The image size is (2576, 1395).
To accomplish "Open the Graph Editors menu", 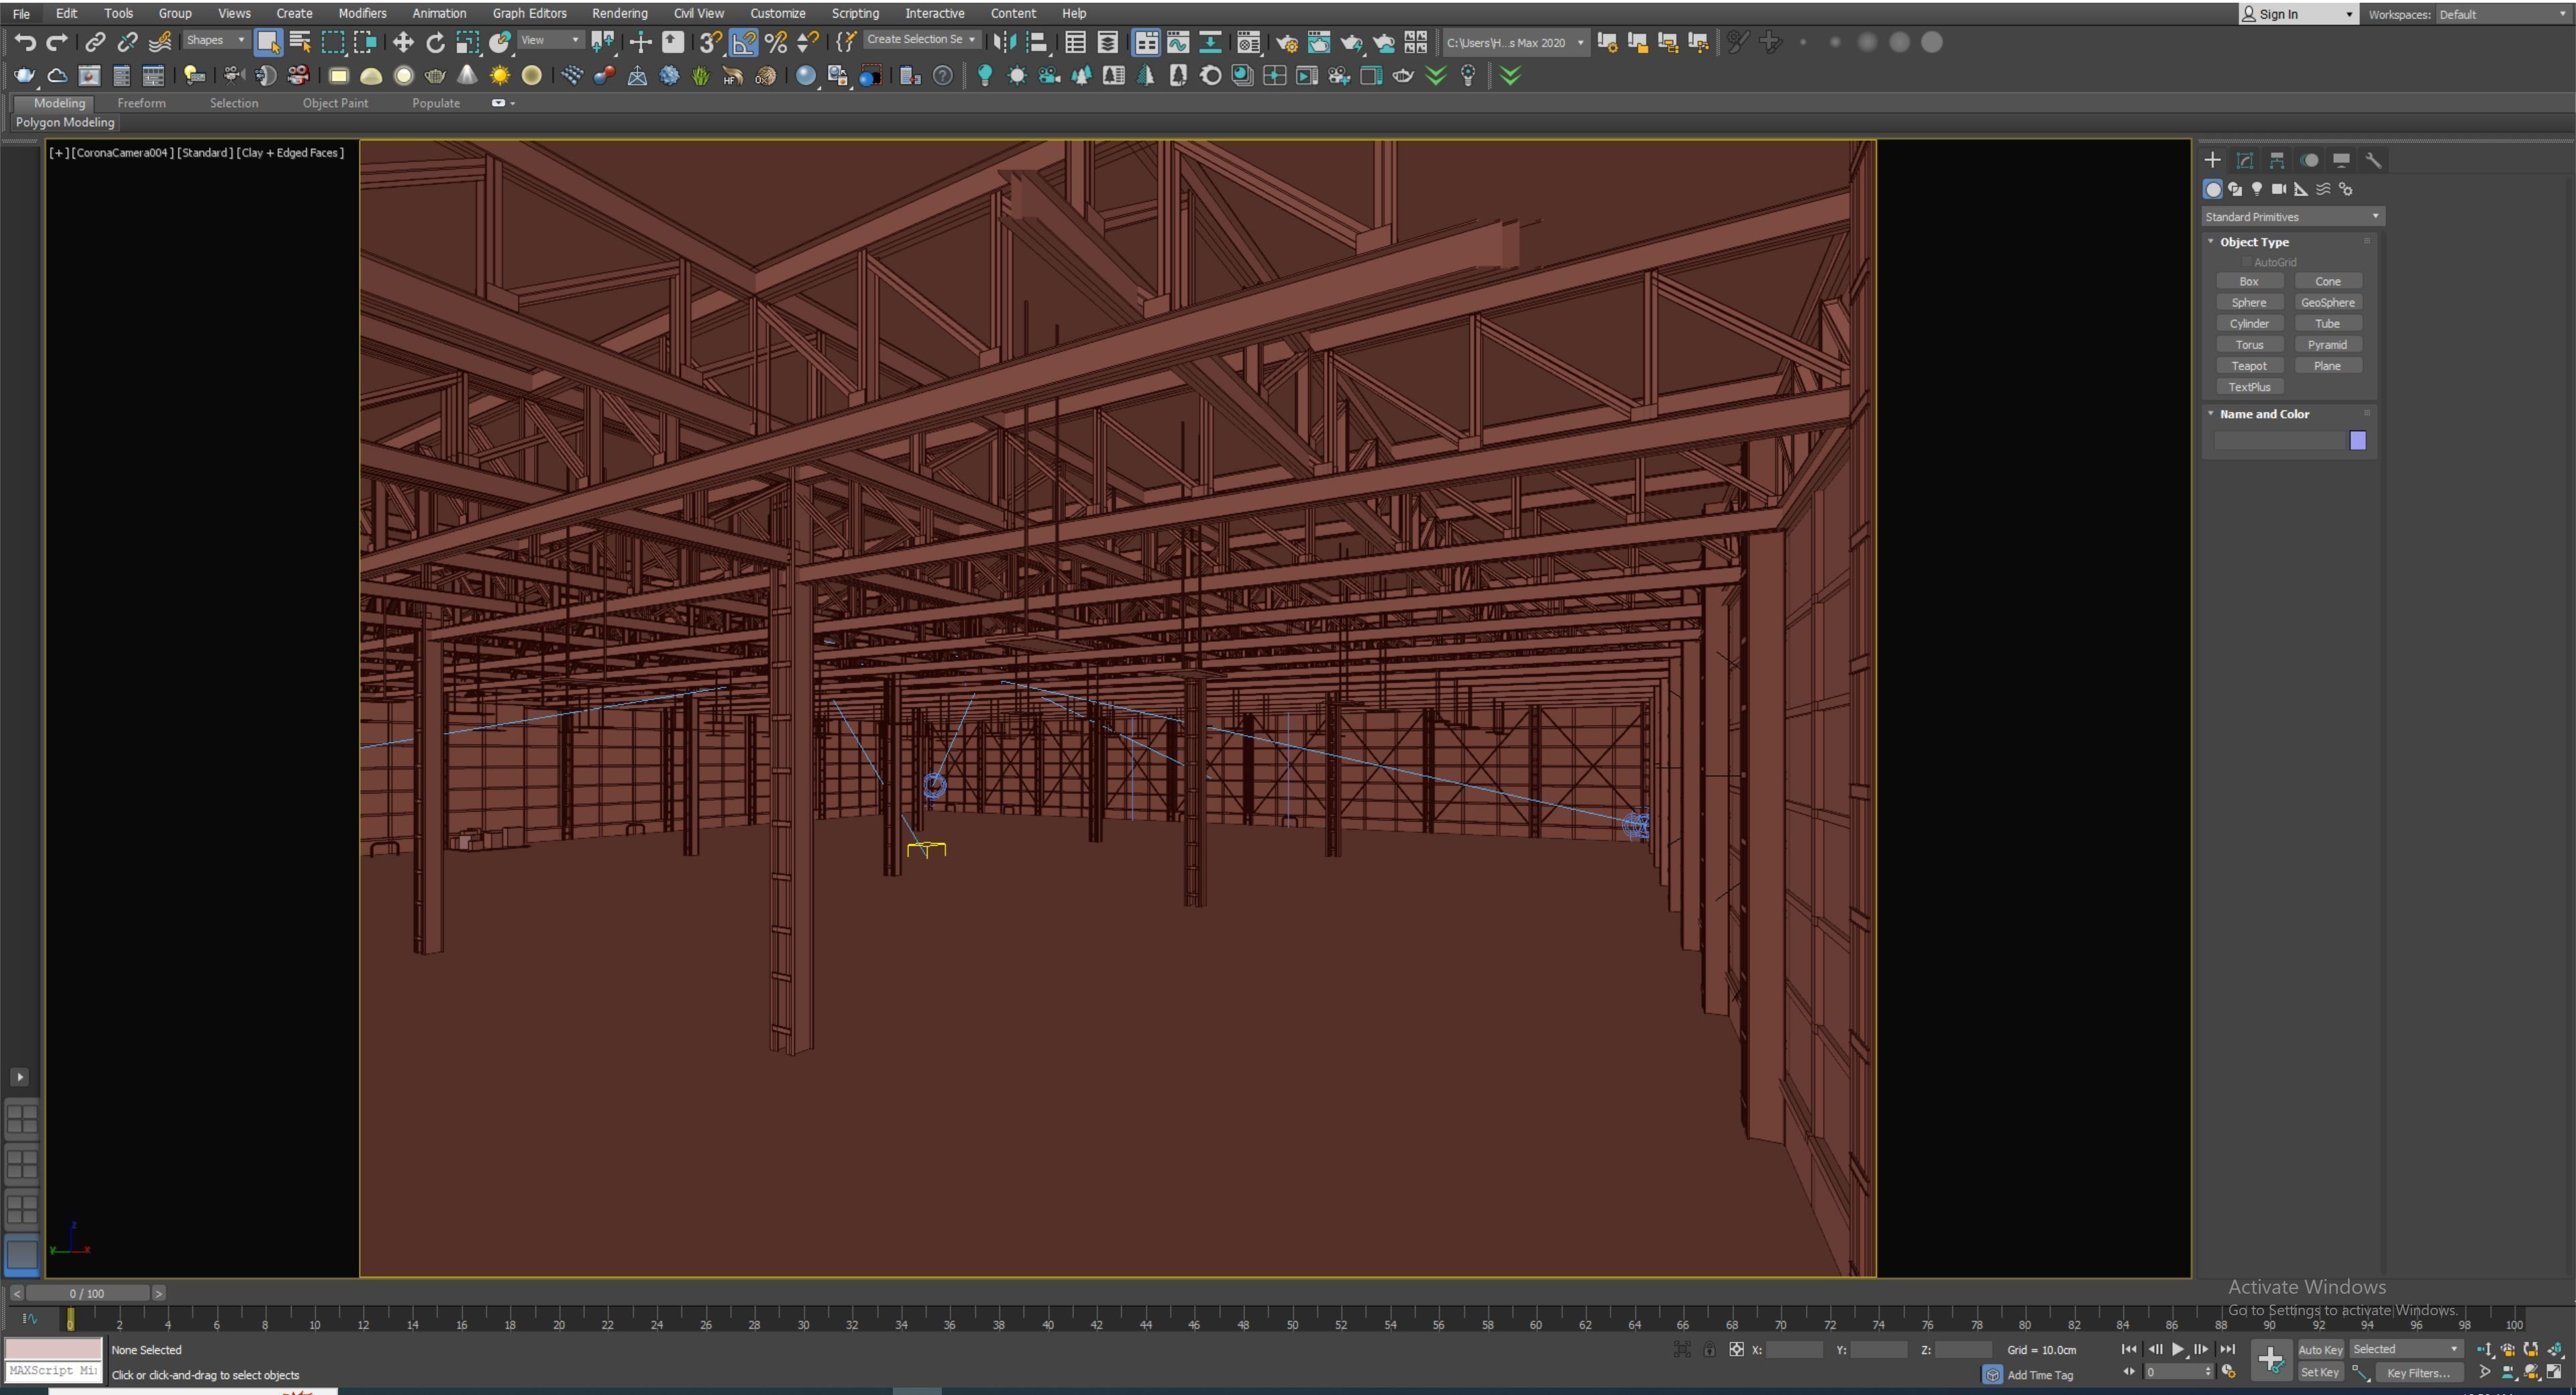I will tap(529, 13).
